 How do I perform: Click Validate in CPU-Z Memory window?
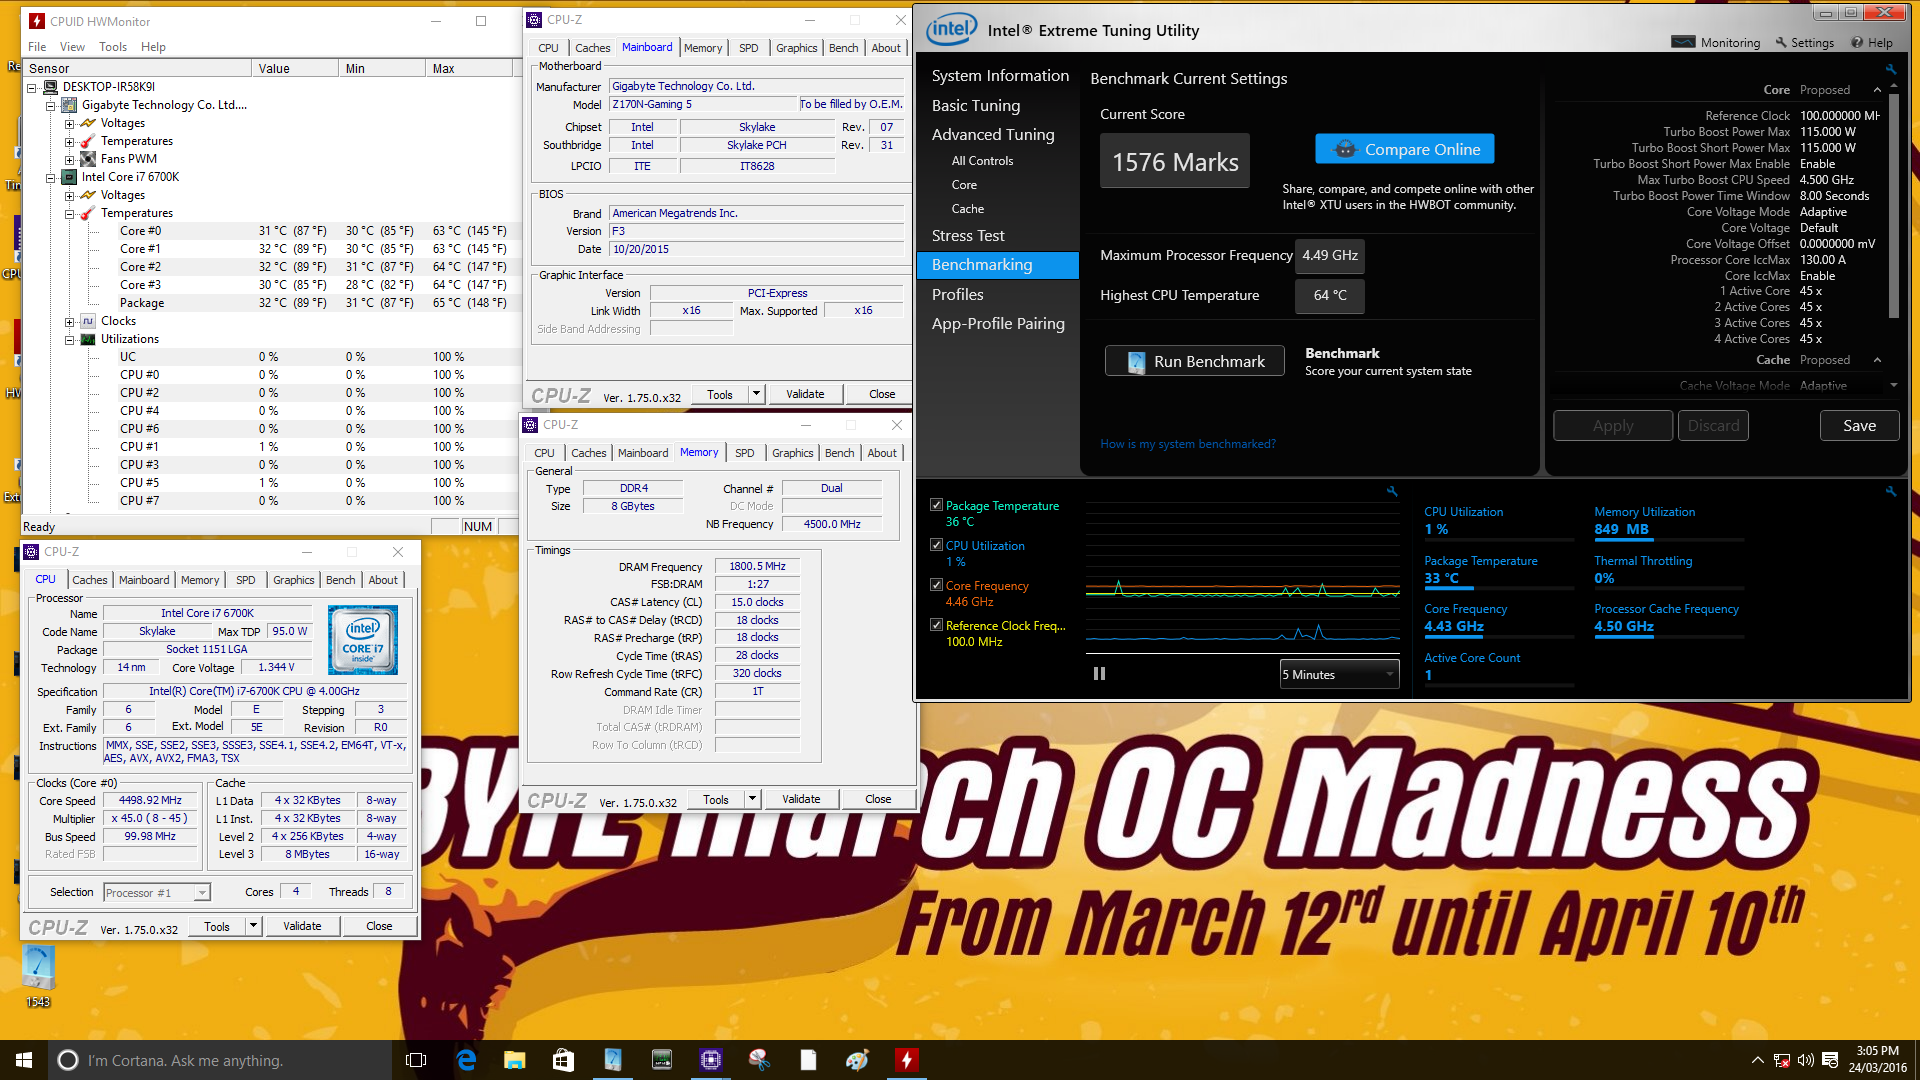[801, 799]
